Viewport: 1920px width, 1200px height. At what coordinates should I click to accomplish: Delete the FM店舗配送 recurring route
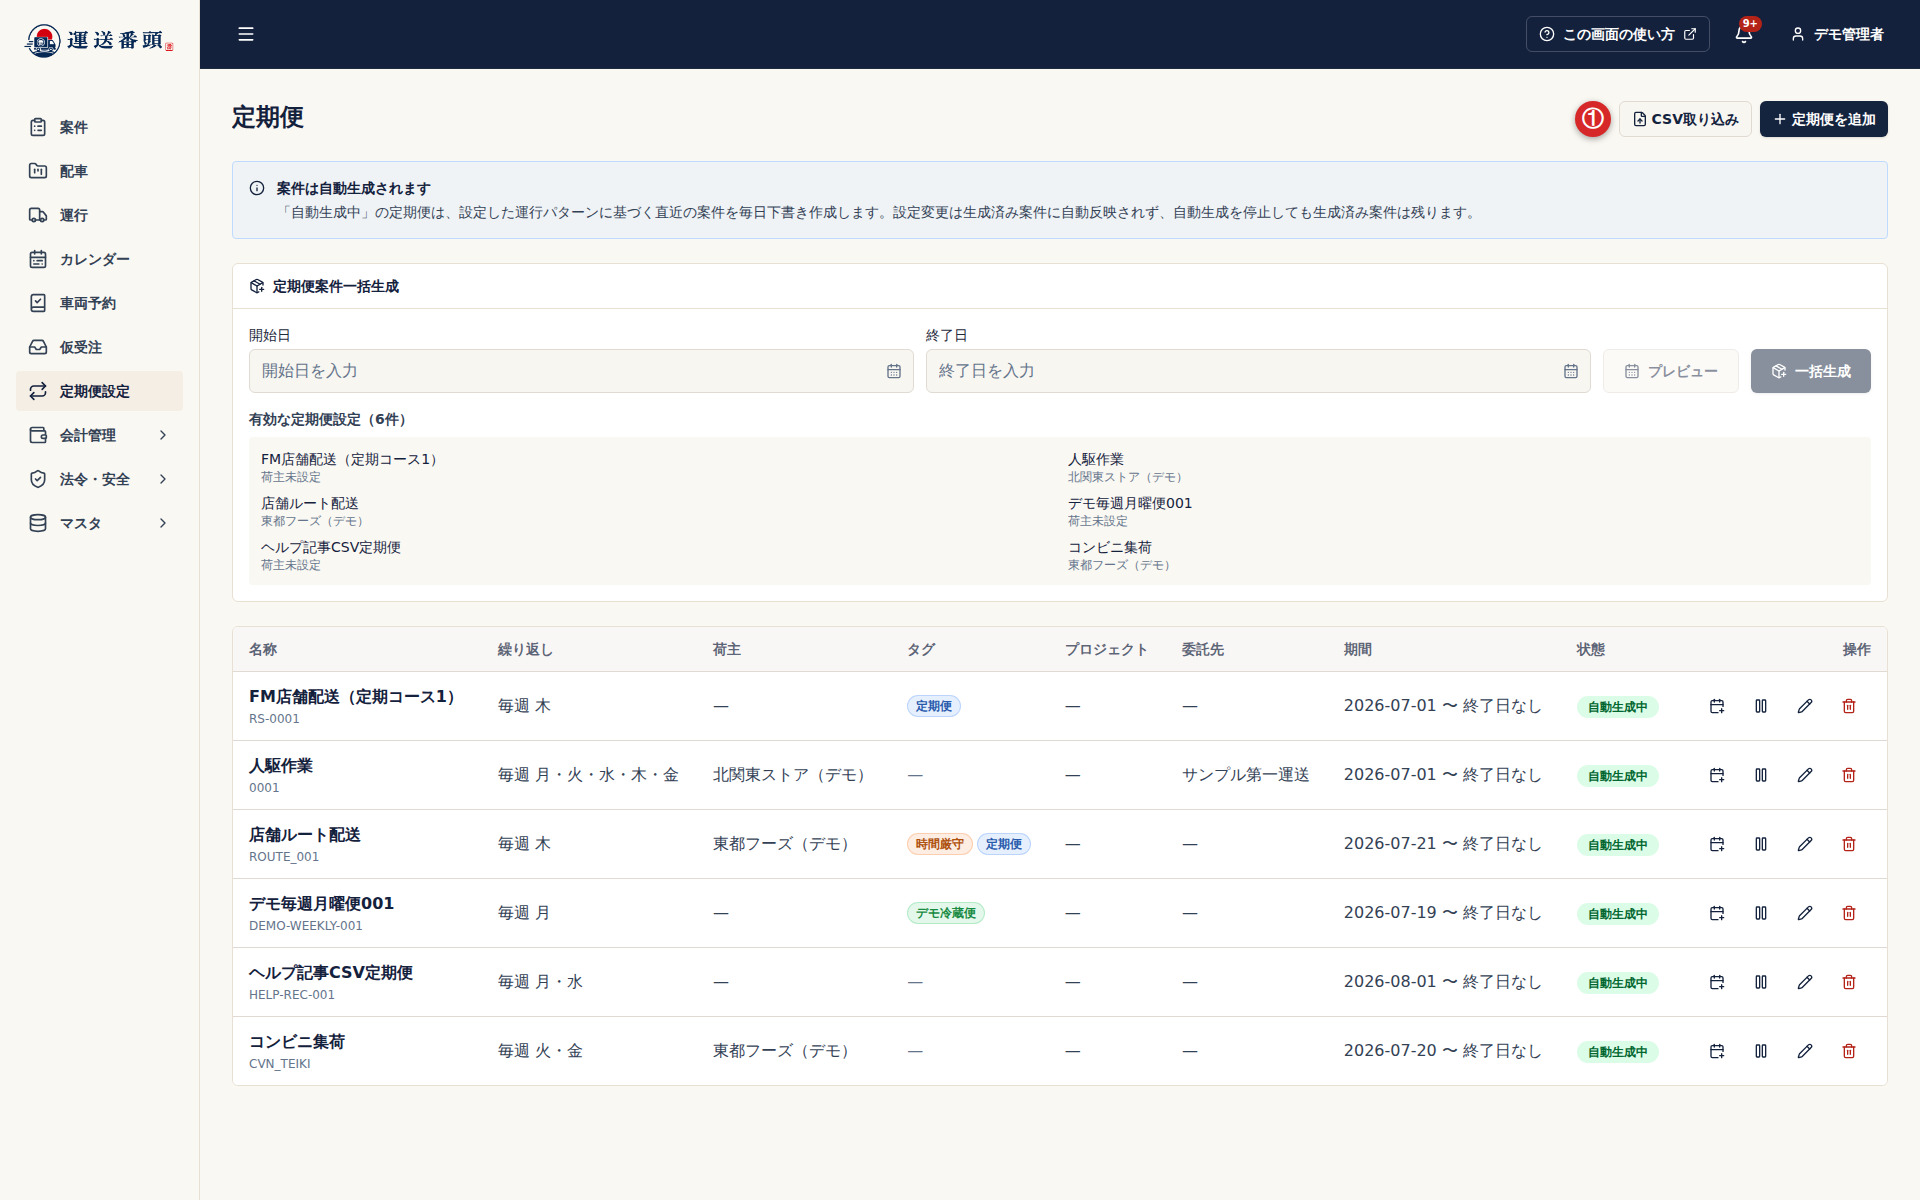coord(1849,706)
